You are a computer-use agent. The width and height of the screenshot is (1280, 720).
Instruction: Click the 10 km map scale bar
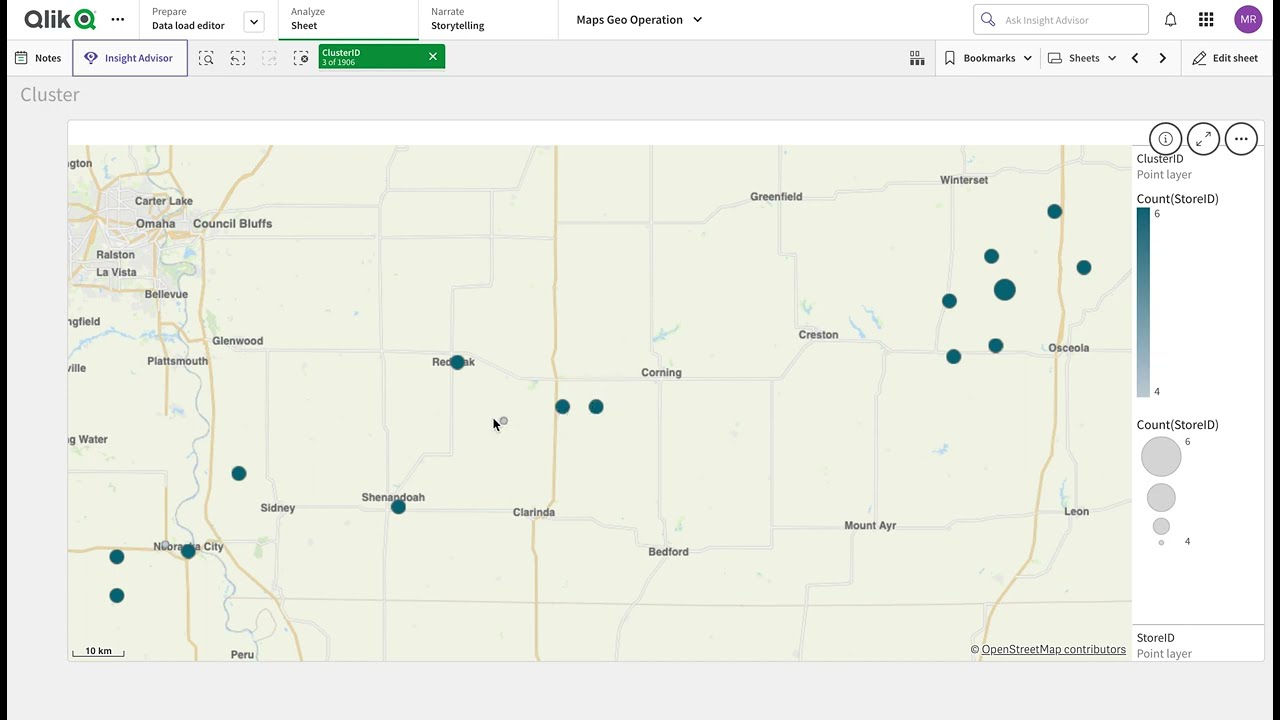click(98, 651)
